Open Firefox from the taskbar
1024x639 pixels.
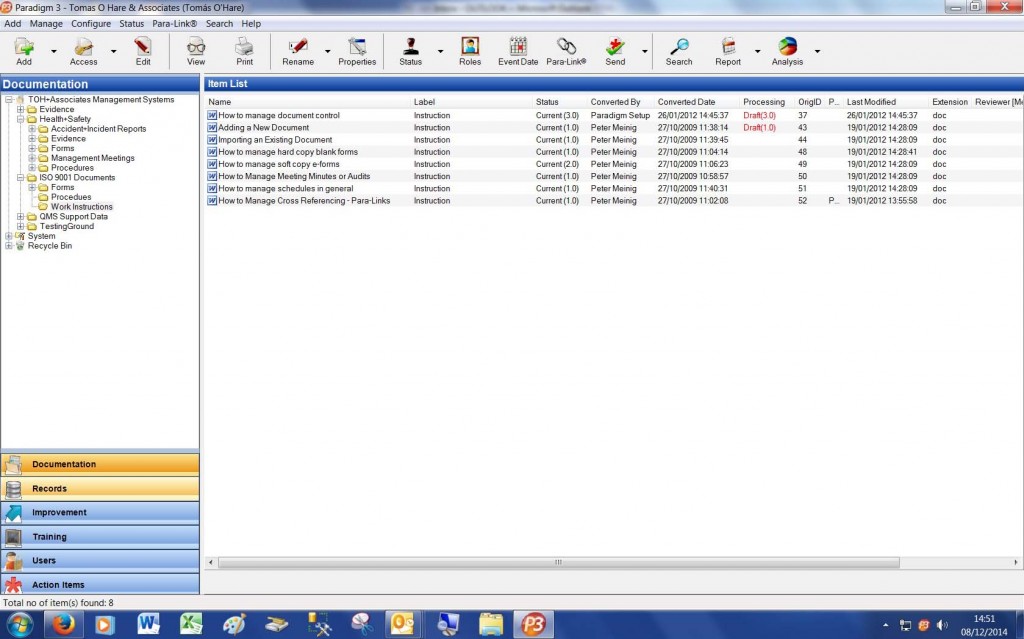tap(63, 625)
